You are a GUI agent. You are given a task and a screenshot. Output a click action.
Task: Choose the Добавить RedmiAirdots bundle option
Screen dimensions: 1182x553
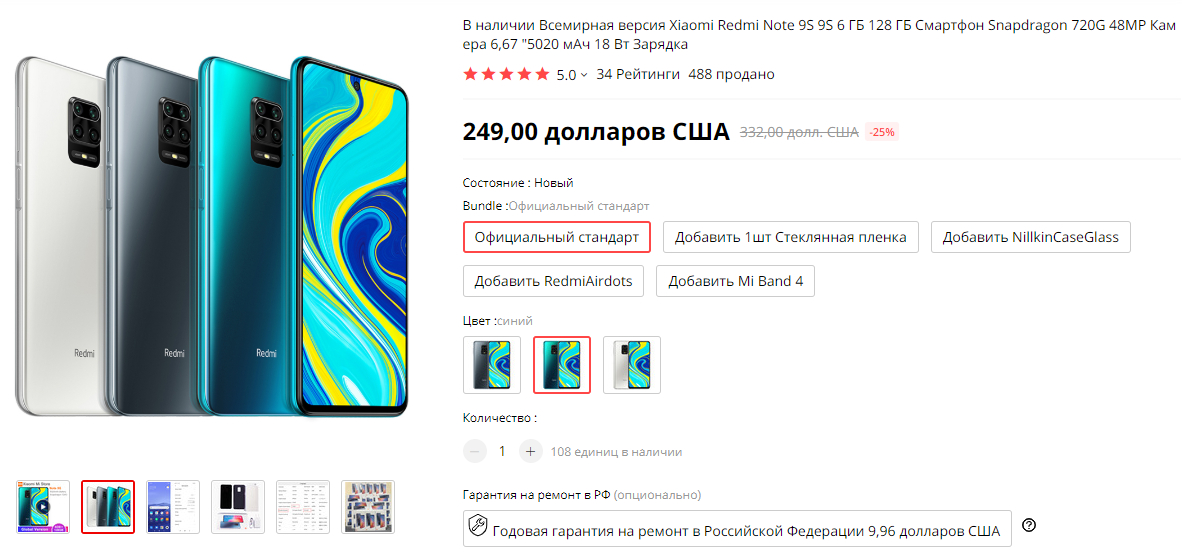point(553,281)
